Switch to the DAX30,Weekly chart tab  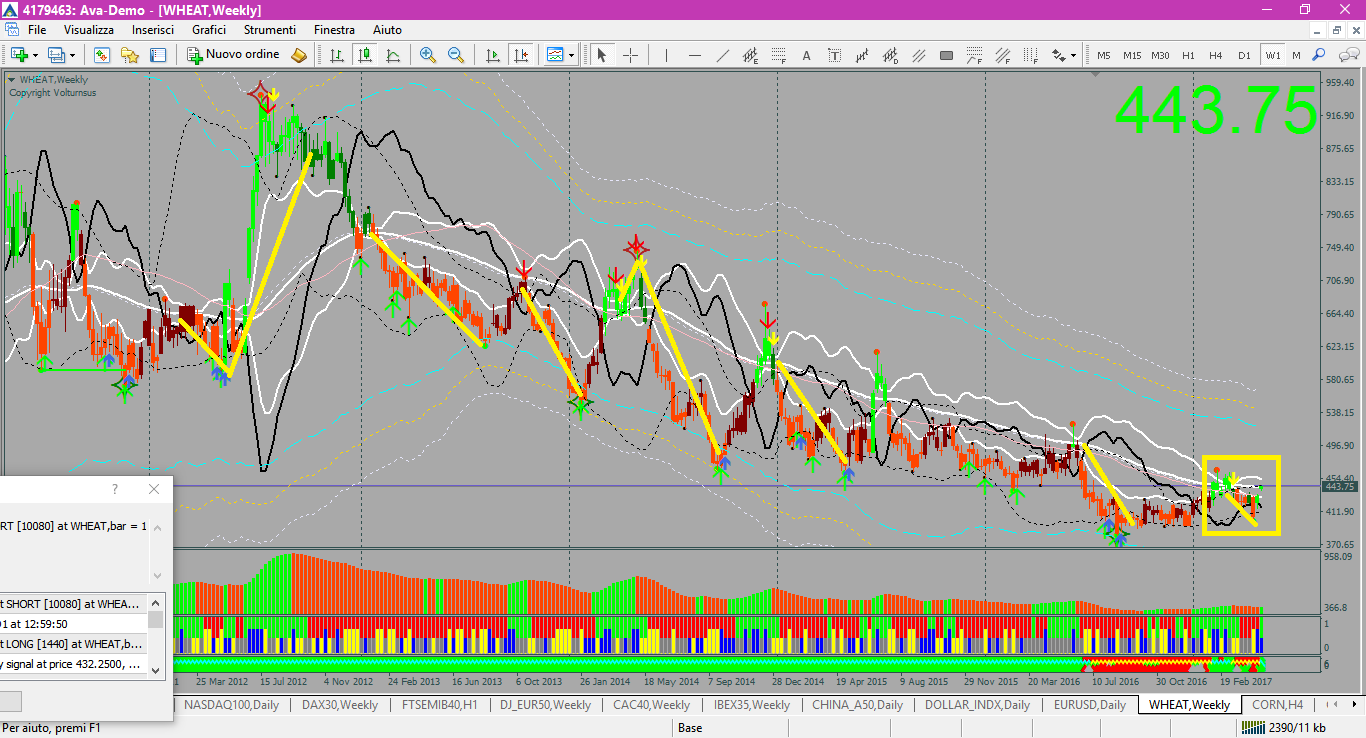pyautogui.click(x=340, y=705)
